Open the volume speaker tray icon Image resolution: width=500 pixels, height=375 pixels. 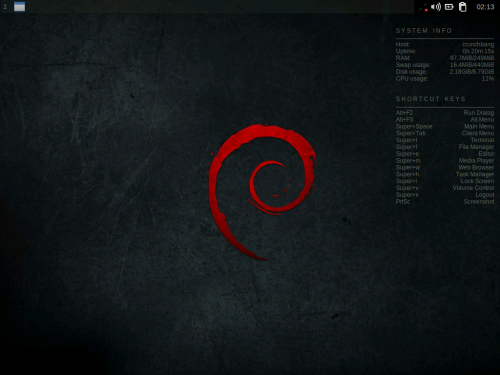coord(436,7)
